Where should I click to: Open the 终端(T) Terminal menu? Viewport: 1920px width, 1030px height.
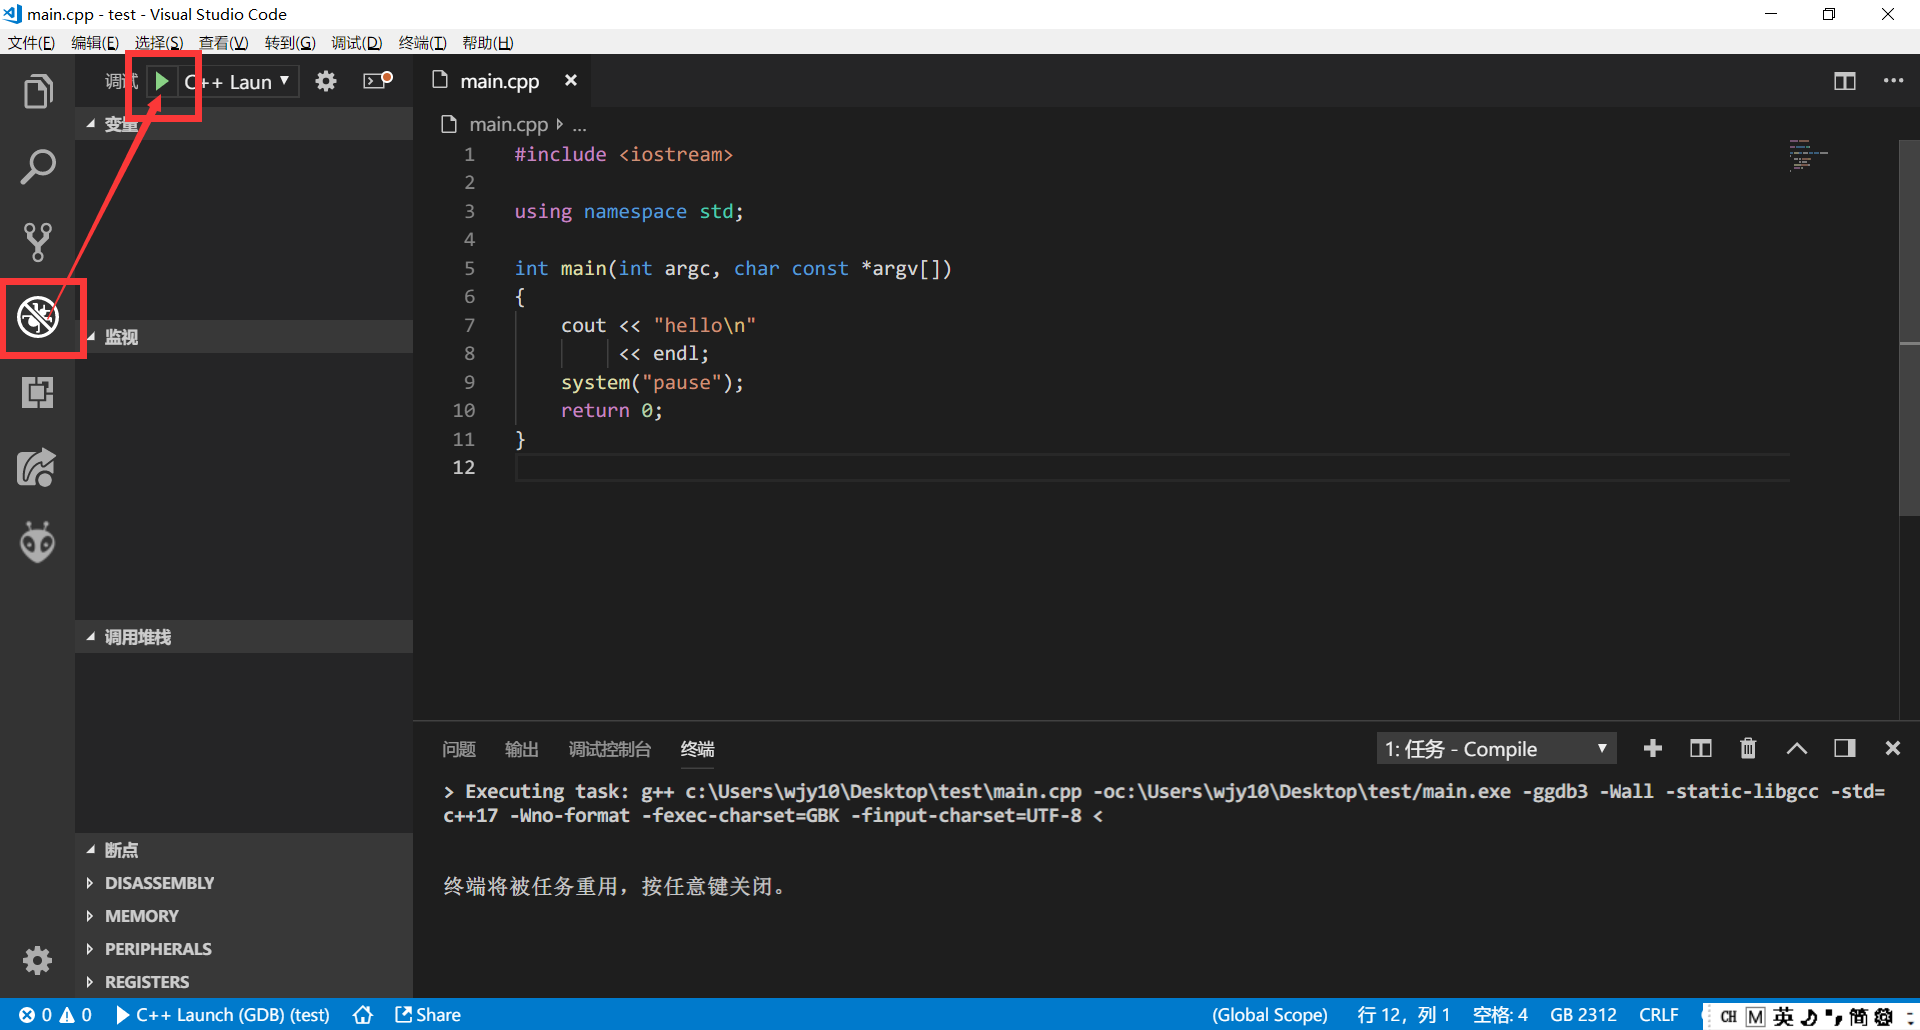coord(422,43)
